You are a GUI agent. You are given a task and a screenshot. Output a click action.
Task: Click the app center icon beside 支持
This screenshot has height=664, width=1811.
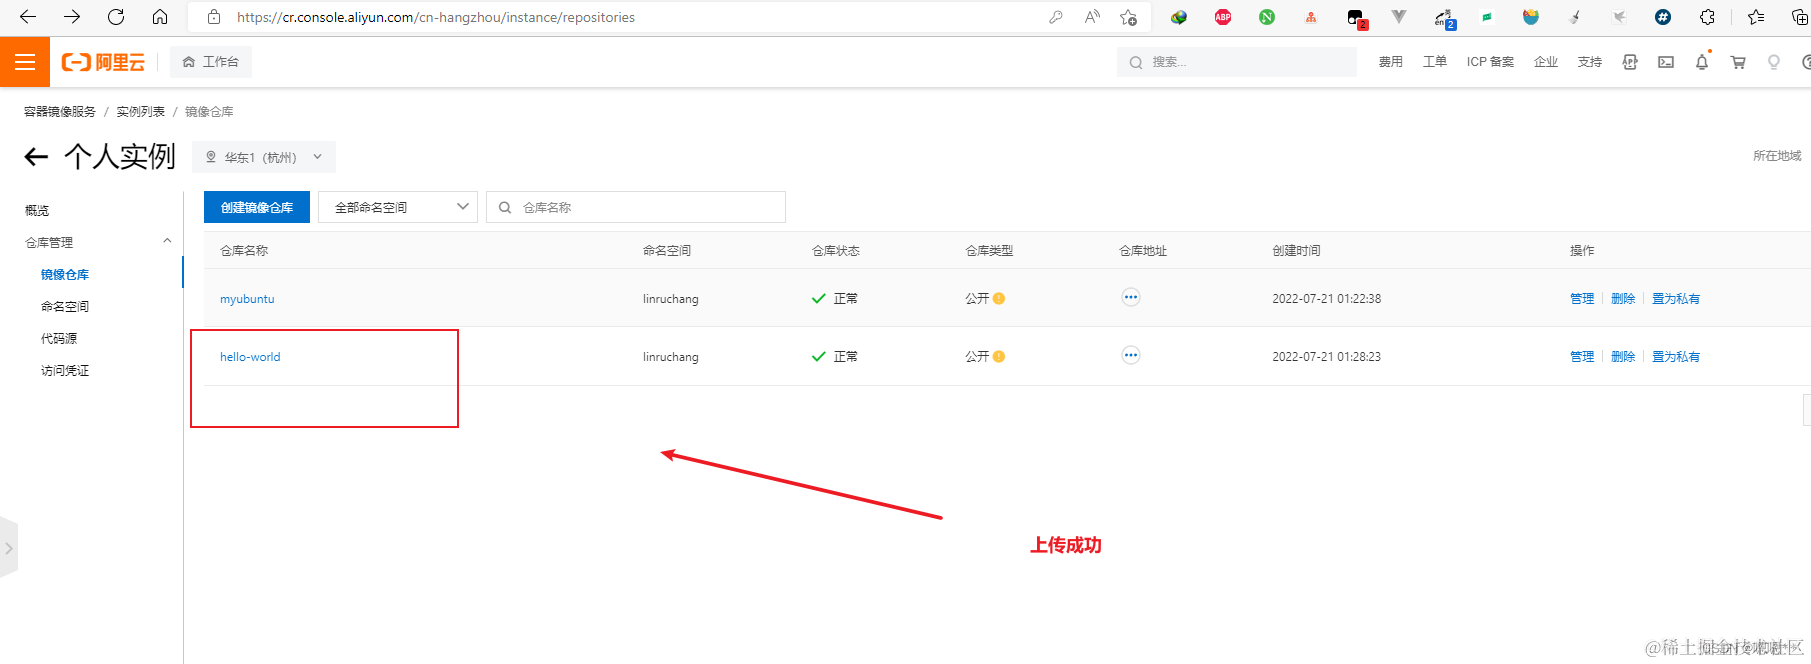1630,62
